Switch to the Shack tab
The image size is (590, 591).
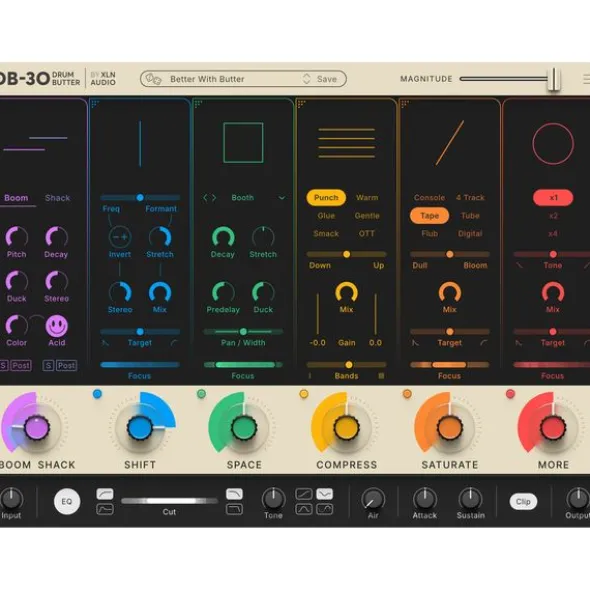click(x=57, y=198)
